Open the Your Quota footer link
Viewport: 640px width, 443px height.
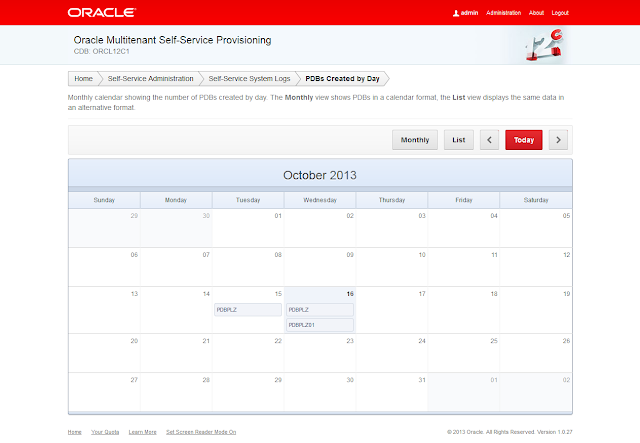105,432
